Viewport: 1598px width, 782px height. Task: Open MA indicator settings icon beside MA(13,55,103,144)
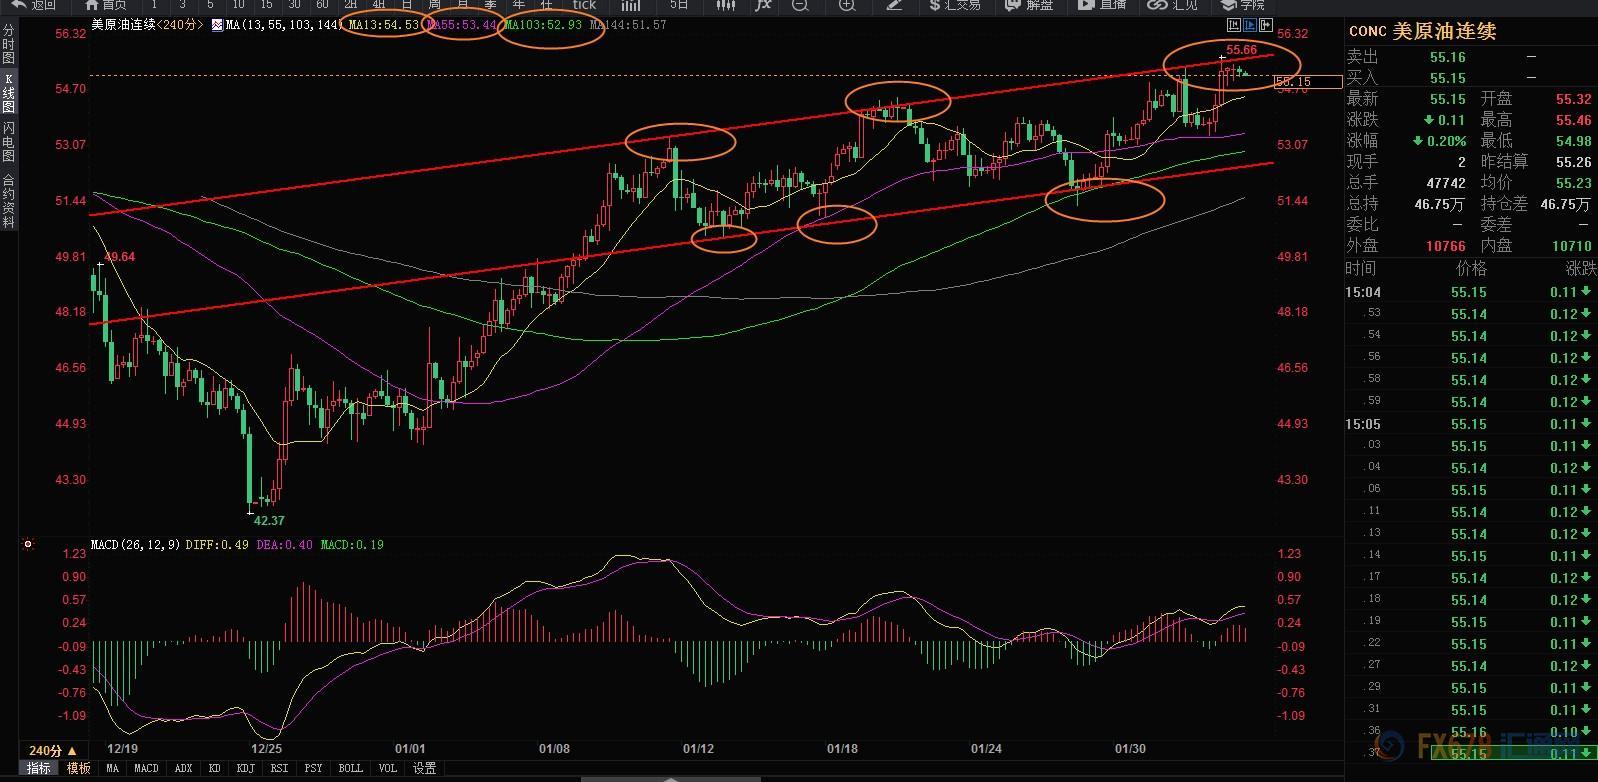pos(217,25)
